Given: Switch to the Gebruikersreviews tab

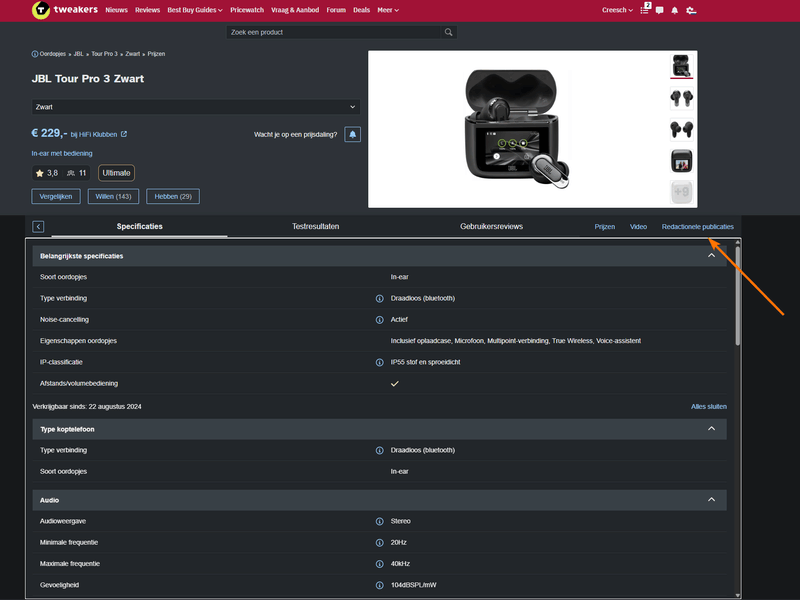Looking at the screenshot, I should [x=491, y=227].
